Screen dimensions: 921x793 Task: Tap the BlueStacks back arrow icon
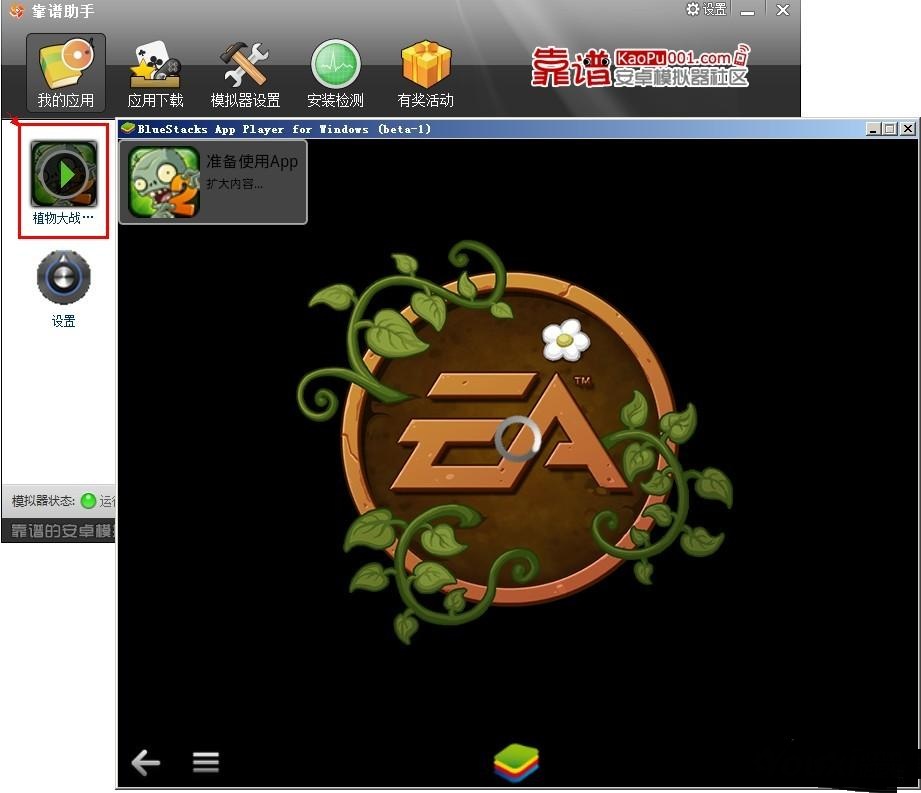[x=146, y=762]
